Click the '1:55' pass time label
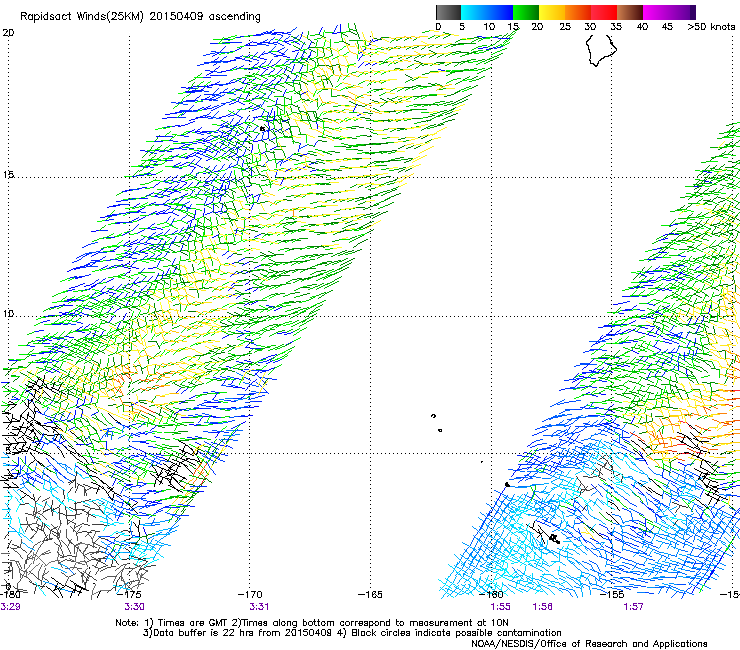Image resolution: width=740 pixels, height=650 pixels. tap(500, 607)
